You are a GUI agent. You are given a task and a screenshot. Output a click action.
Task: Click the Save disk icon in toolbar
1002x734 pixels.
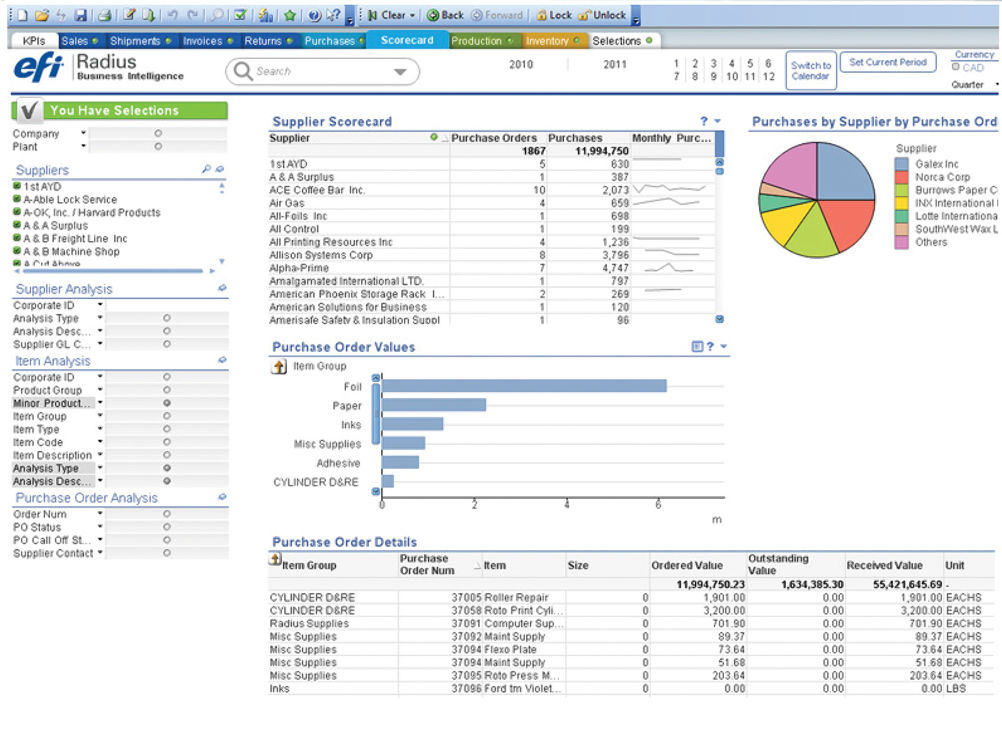coord(81,15)
